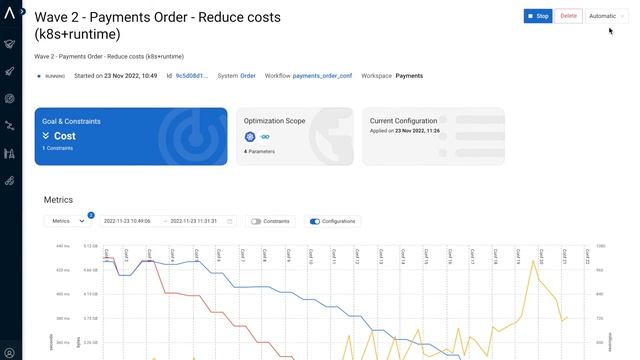The image size is (640, 360).
Task: Edit the end datetime 2022-11-23 11:31:31 field
Action: click(x=193, y=221)
